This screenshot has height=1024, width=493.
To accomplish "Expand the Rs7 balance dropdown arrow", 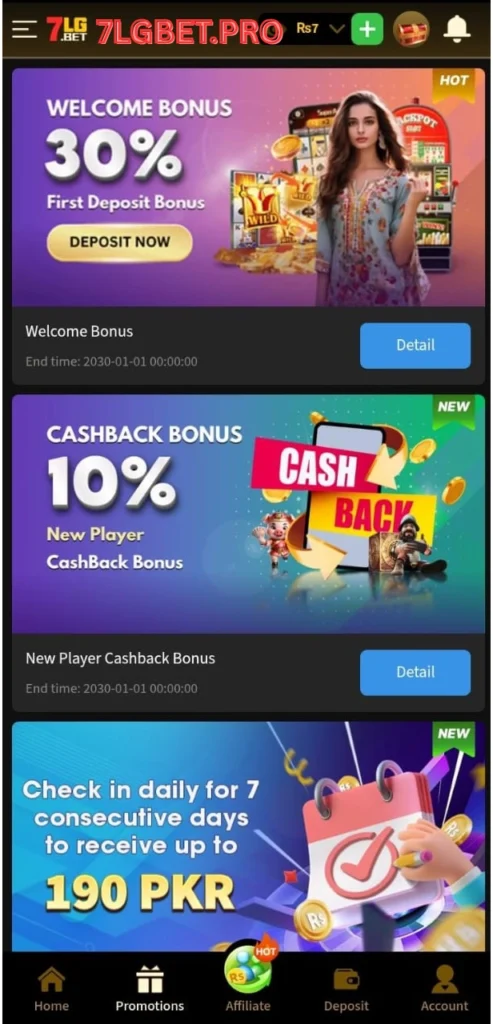I will click(x=336, y=29).
